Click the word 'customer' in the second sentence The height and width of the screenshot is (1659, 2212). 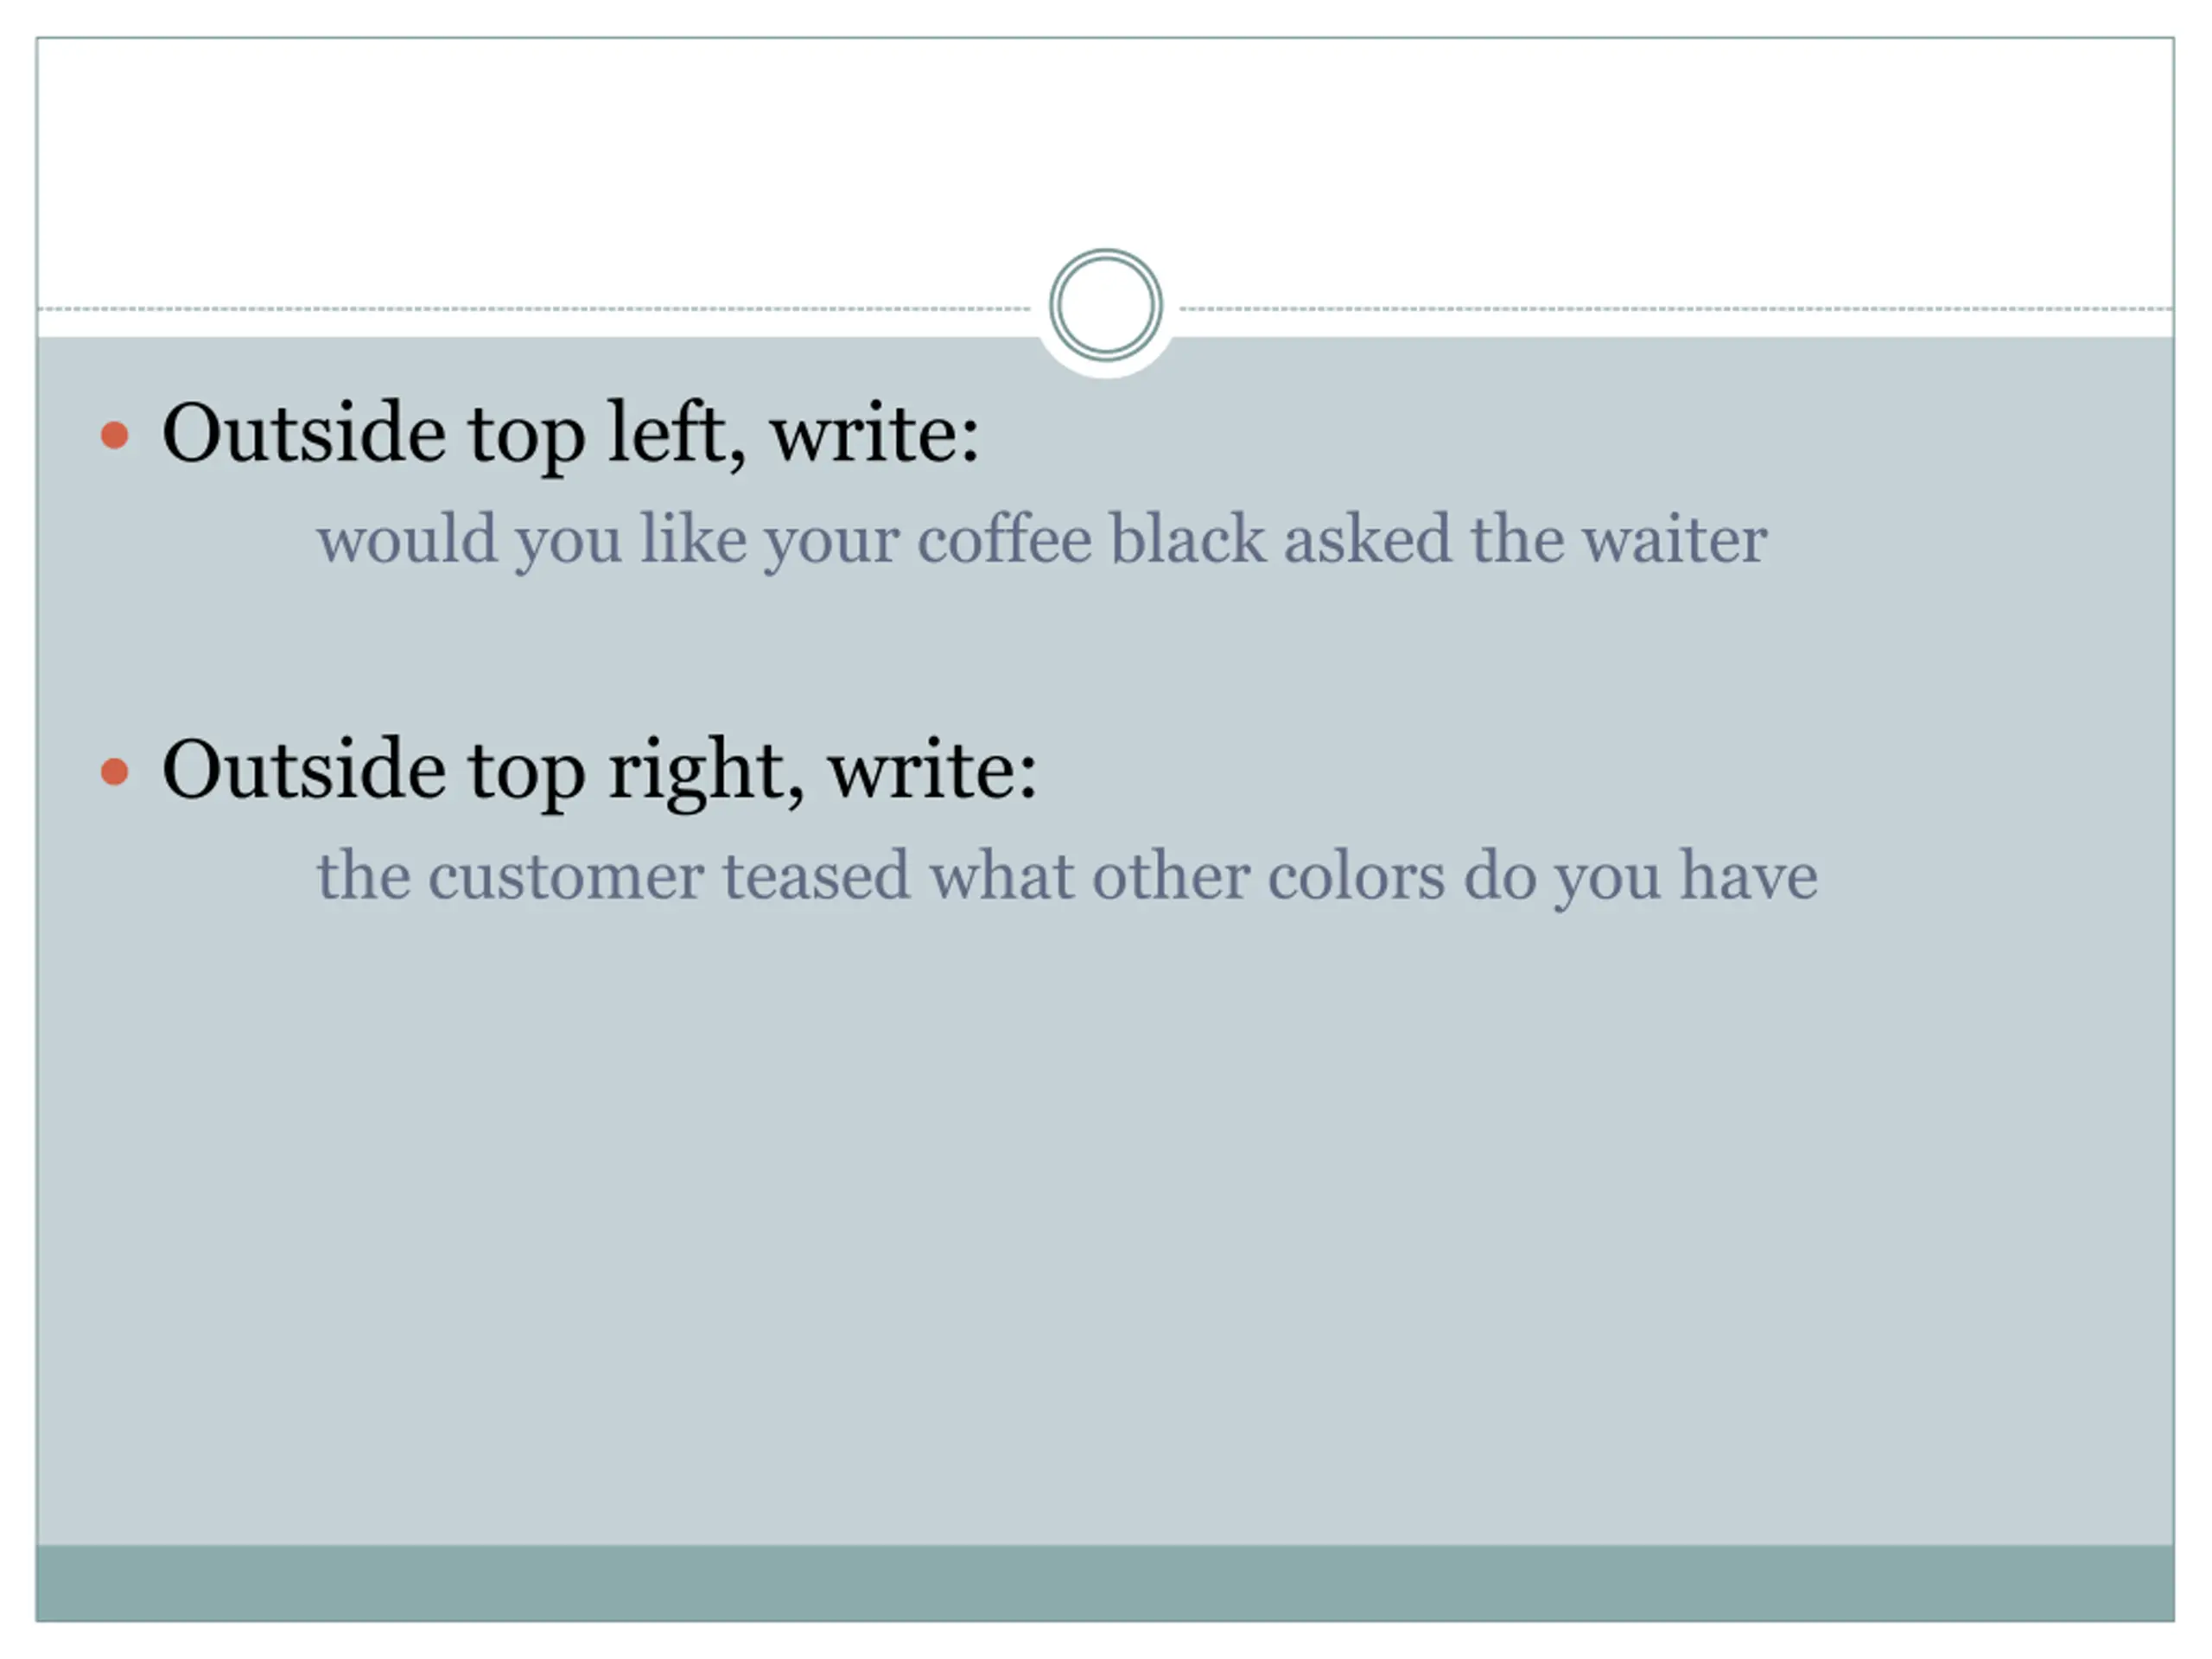tap(566, 876)
